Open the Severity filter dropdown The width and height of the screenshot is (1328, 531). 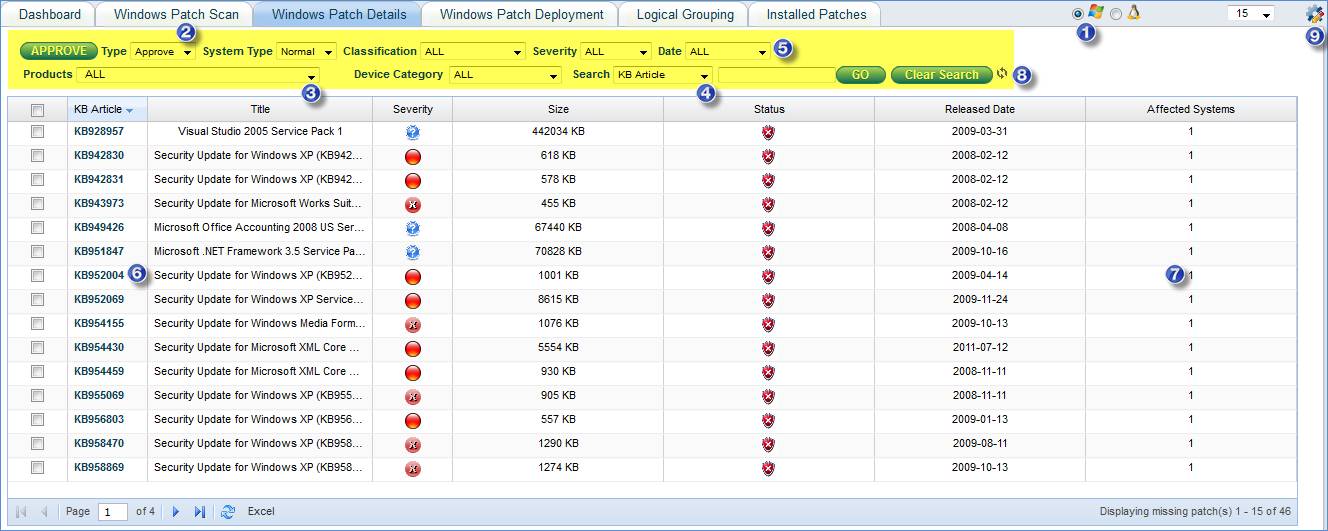(x=616, y=52)
